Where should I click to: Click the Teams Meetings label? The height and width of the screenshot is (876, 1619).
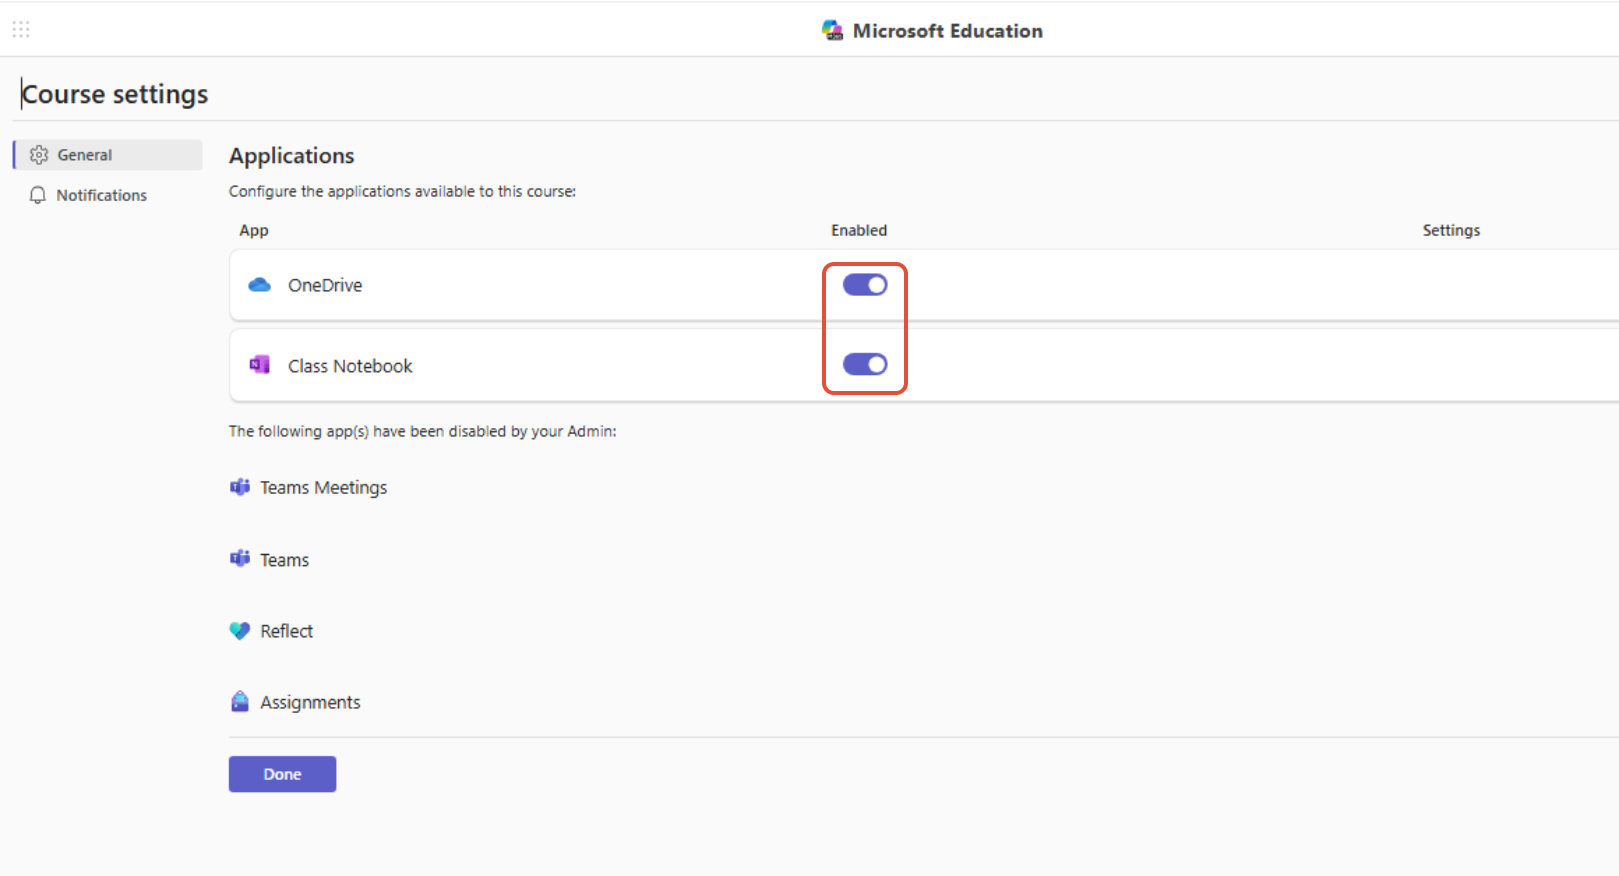pyautogui.click(x=323, y=488)
